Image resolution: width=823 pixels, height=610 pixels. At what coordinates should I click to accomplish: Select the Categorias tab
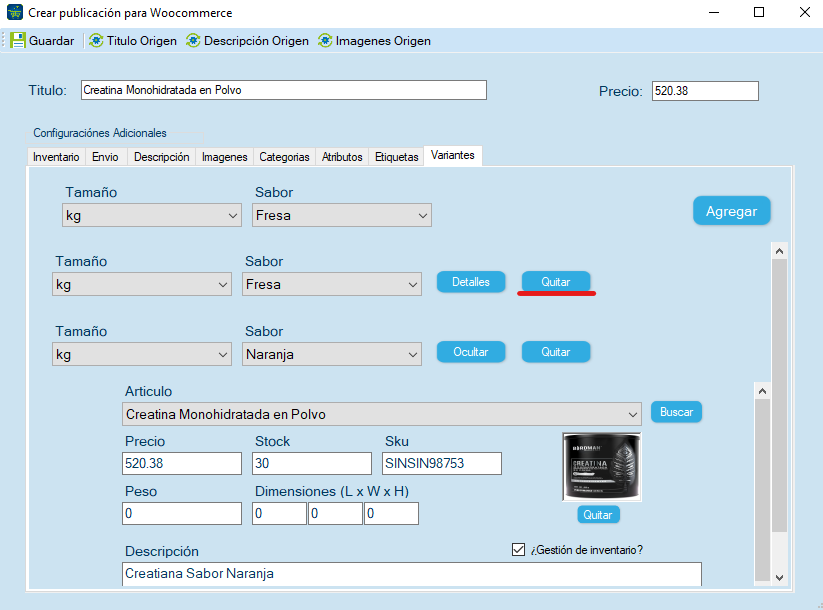[x=284, y=157]
